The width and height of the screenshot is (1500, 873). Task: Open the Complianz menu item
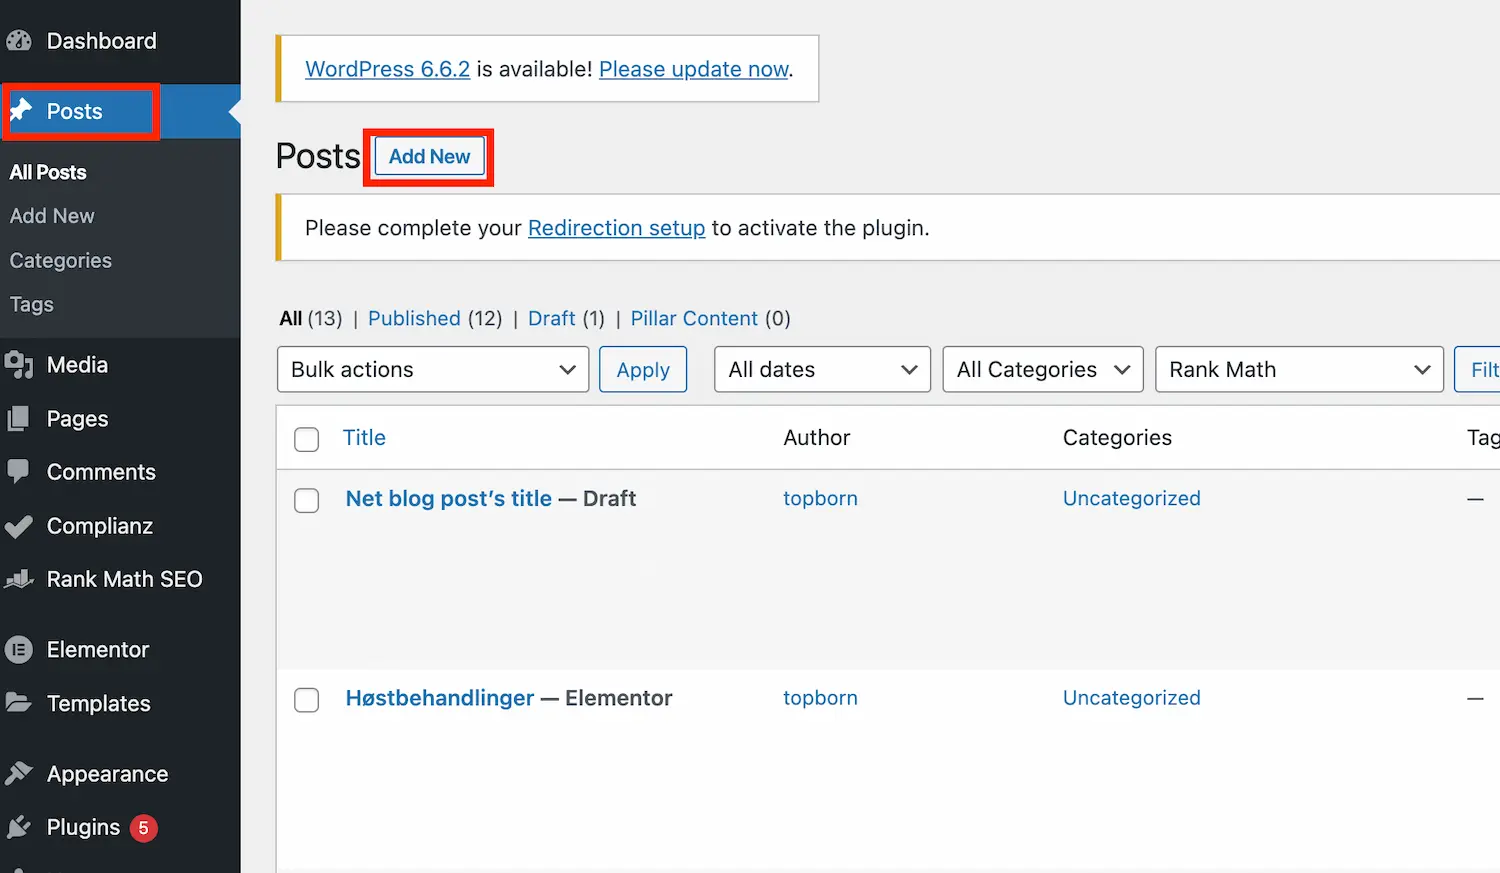[100, 526]
